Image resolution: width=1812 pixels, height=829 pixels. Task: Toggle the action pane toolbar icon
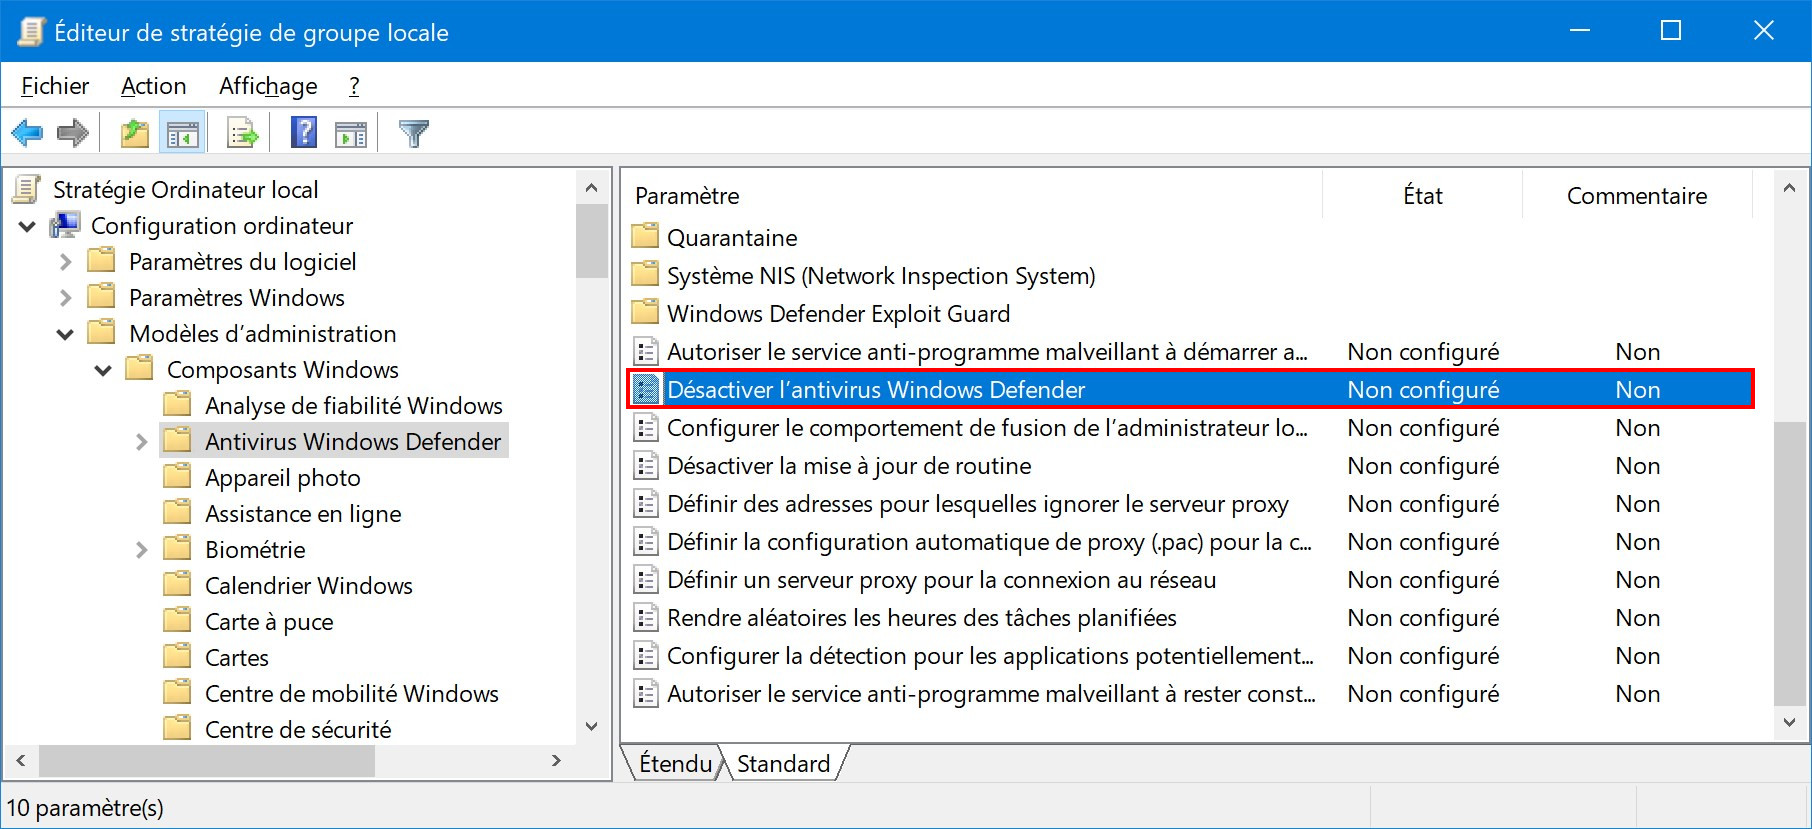click(x=351, y=133)
